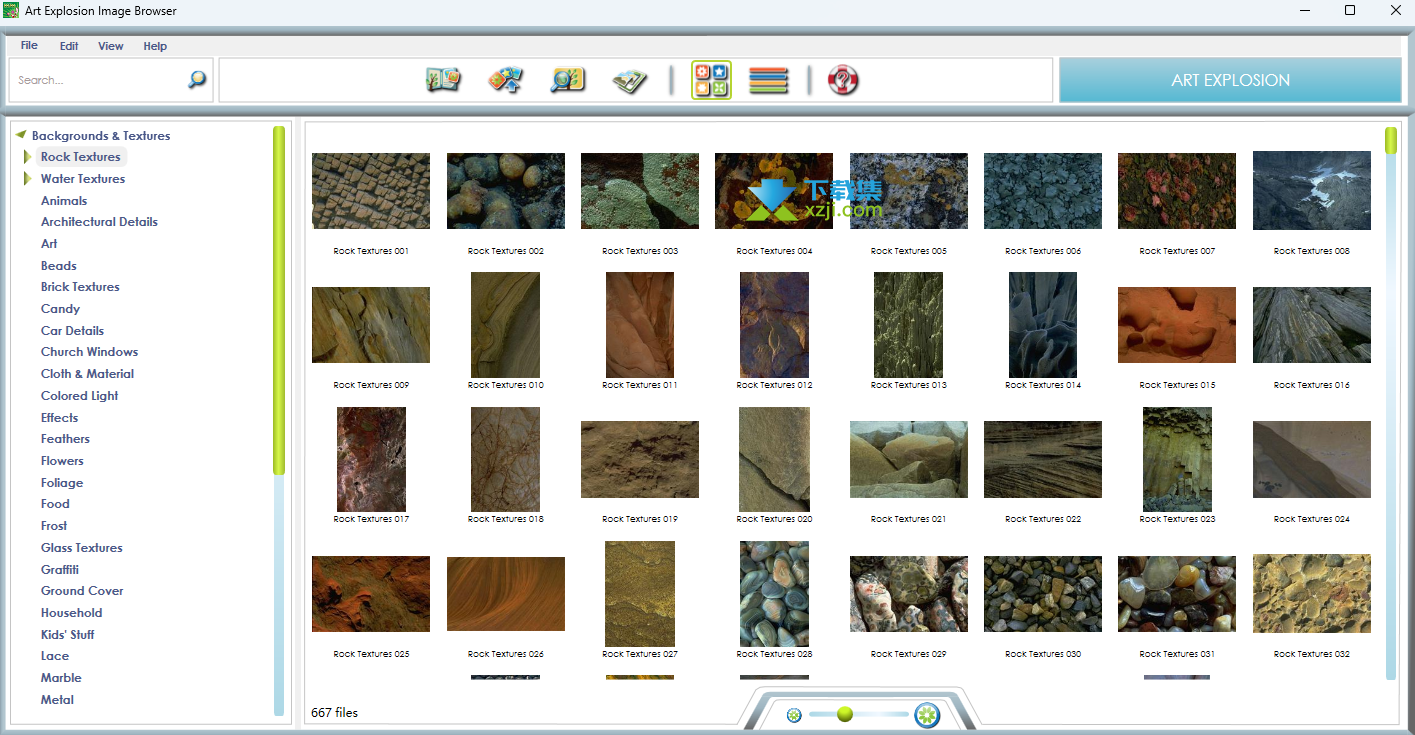Open the View menu
This screenshot has width=1415, height=735.
click(111, 46)
